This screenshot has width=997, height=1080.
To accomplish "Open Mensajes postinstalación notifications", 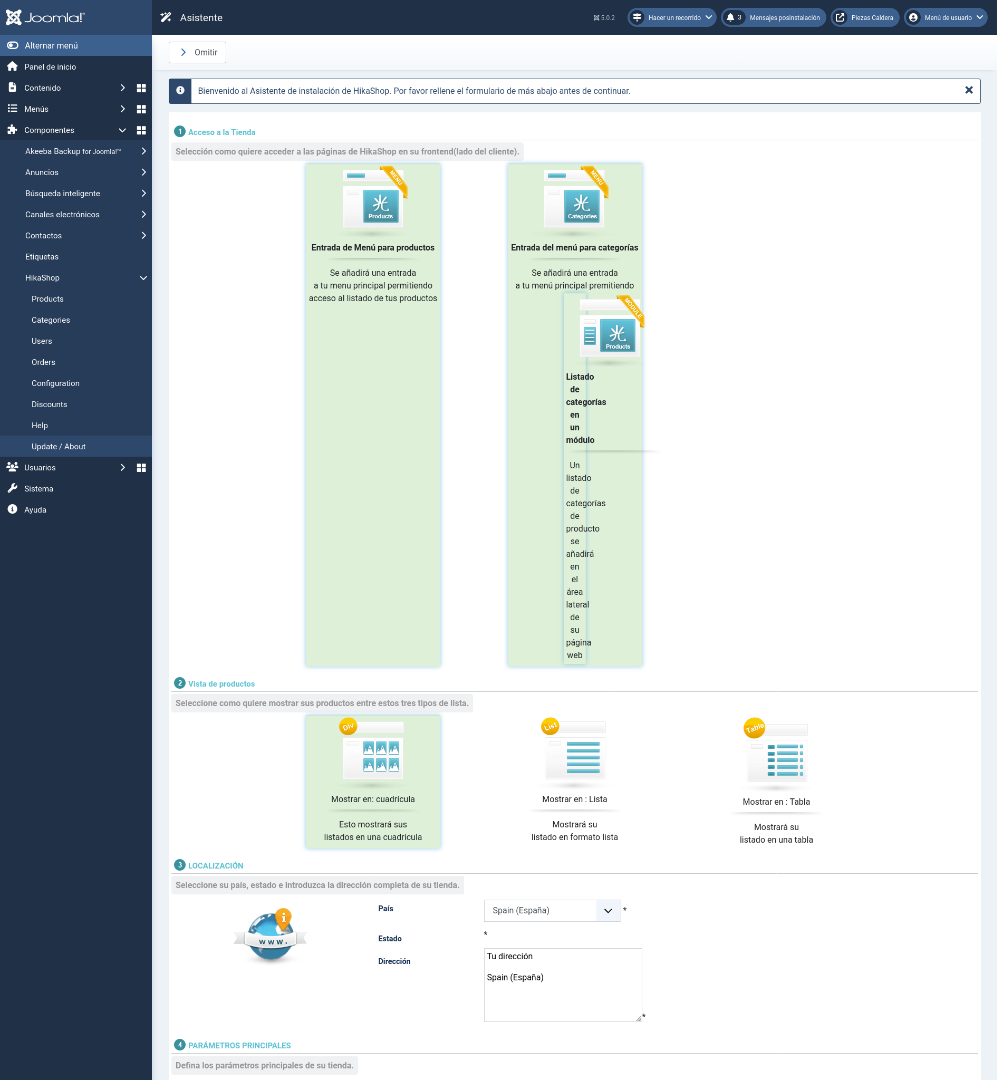I will pos(774,17).
